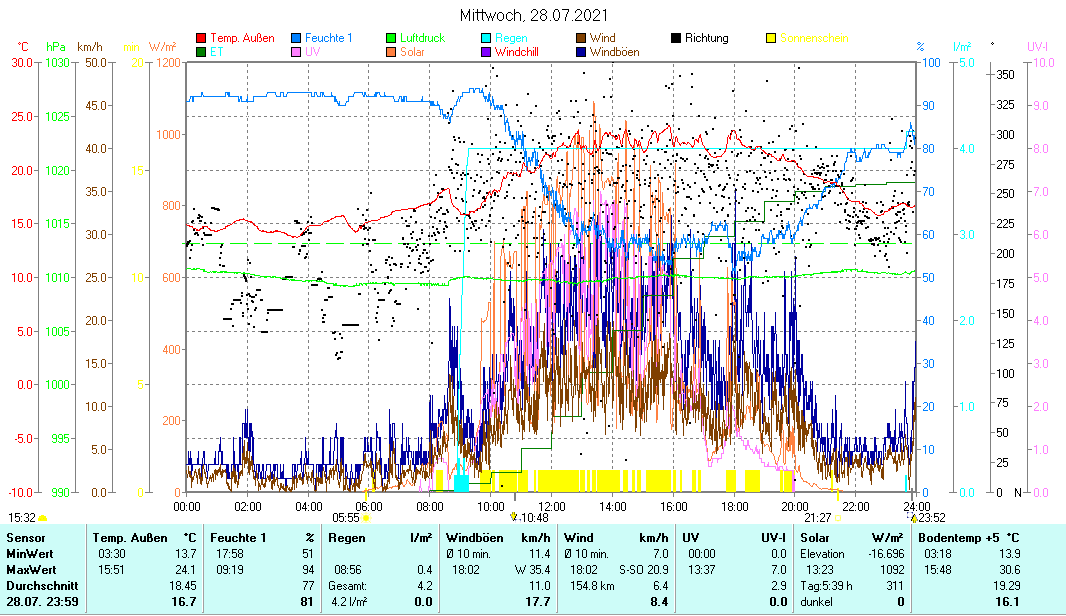Click the average temperature value 18.45
The height and width of the screenshot is (616, 1066).
pyautogui.click(x=182, y=585)
